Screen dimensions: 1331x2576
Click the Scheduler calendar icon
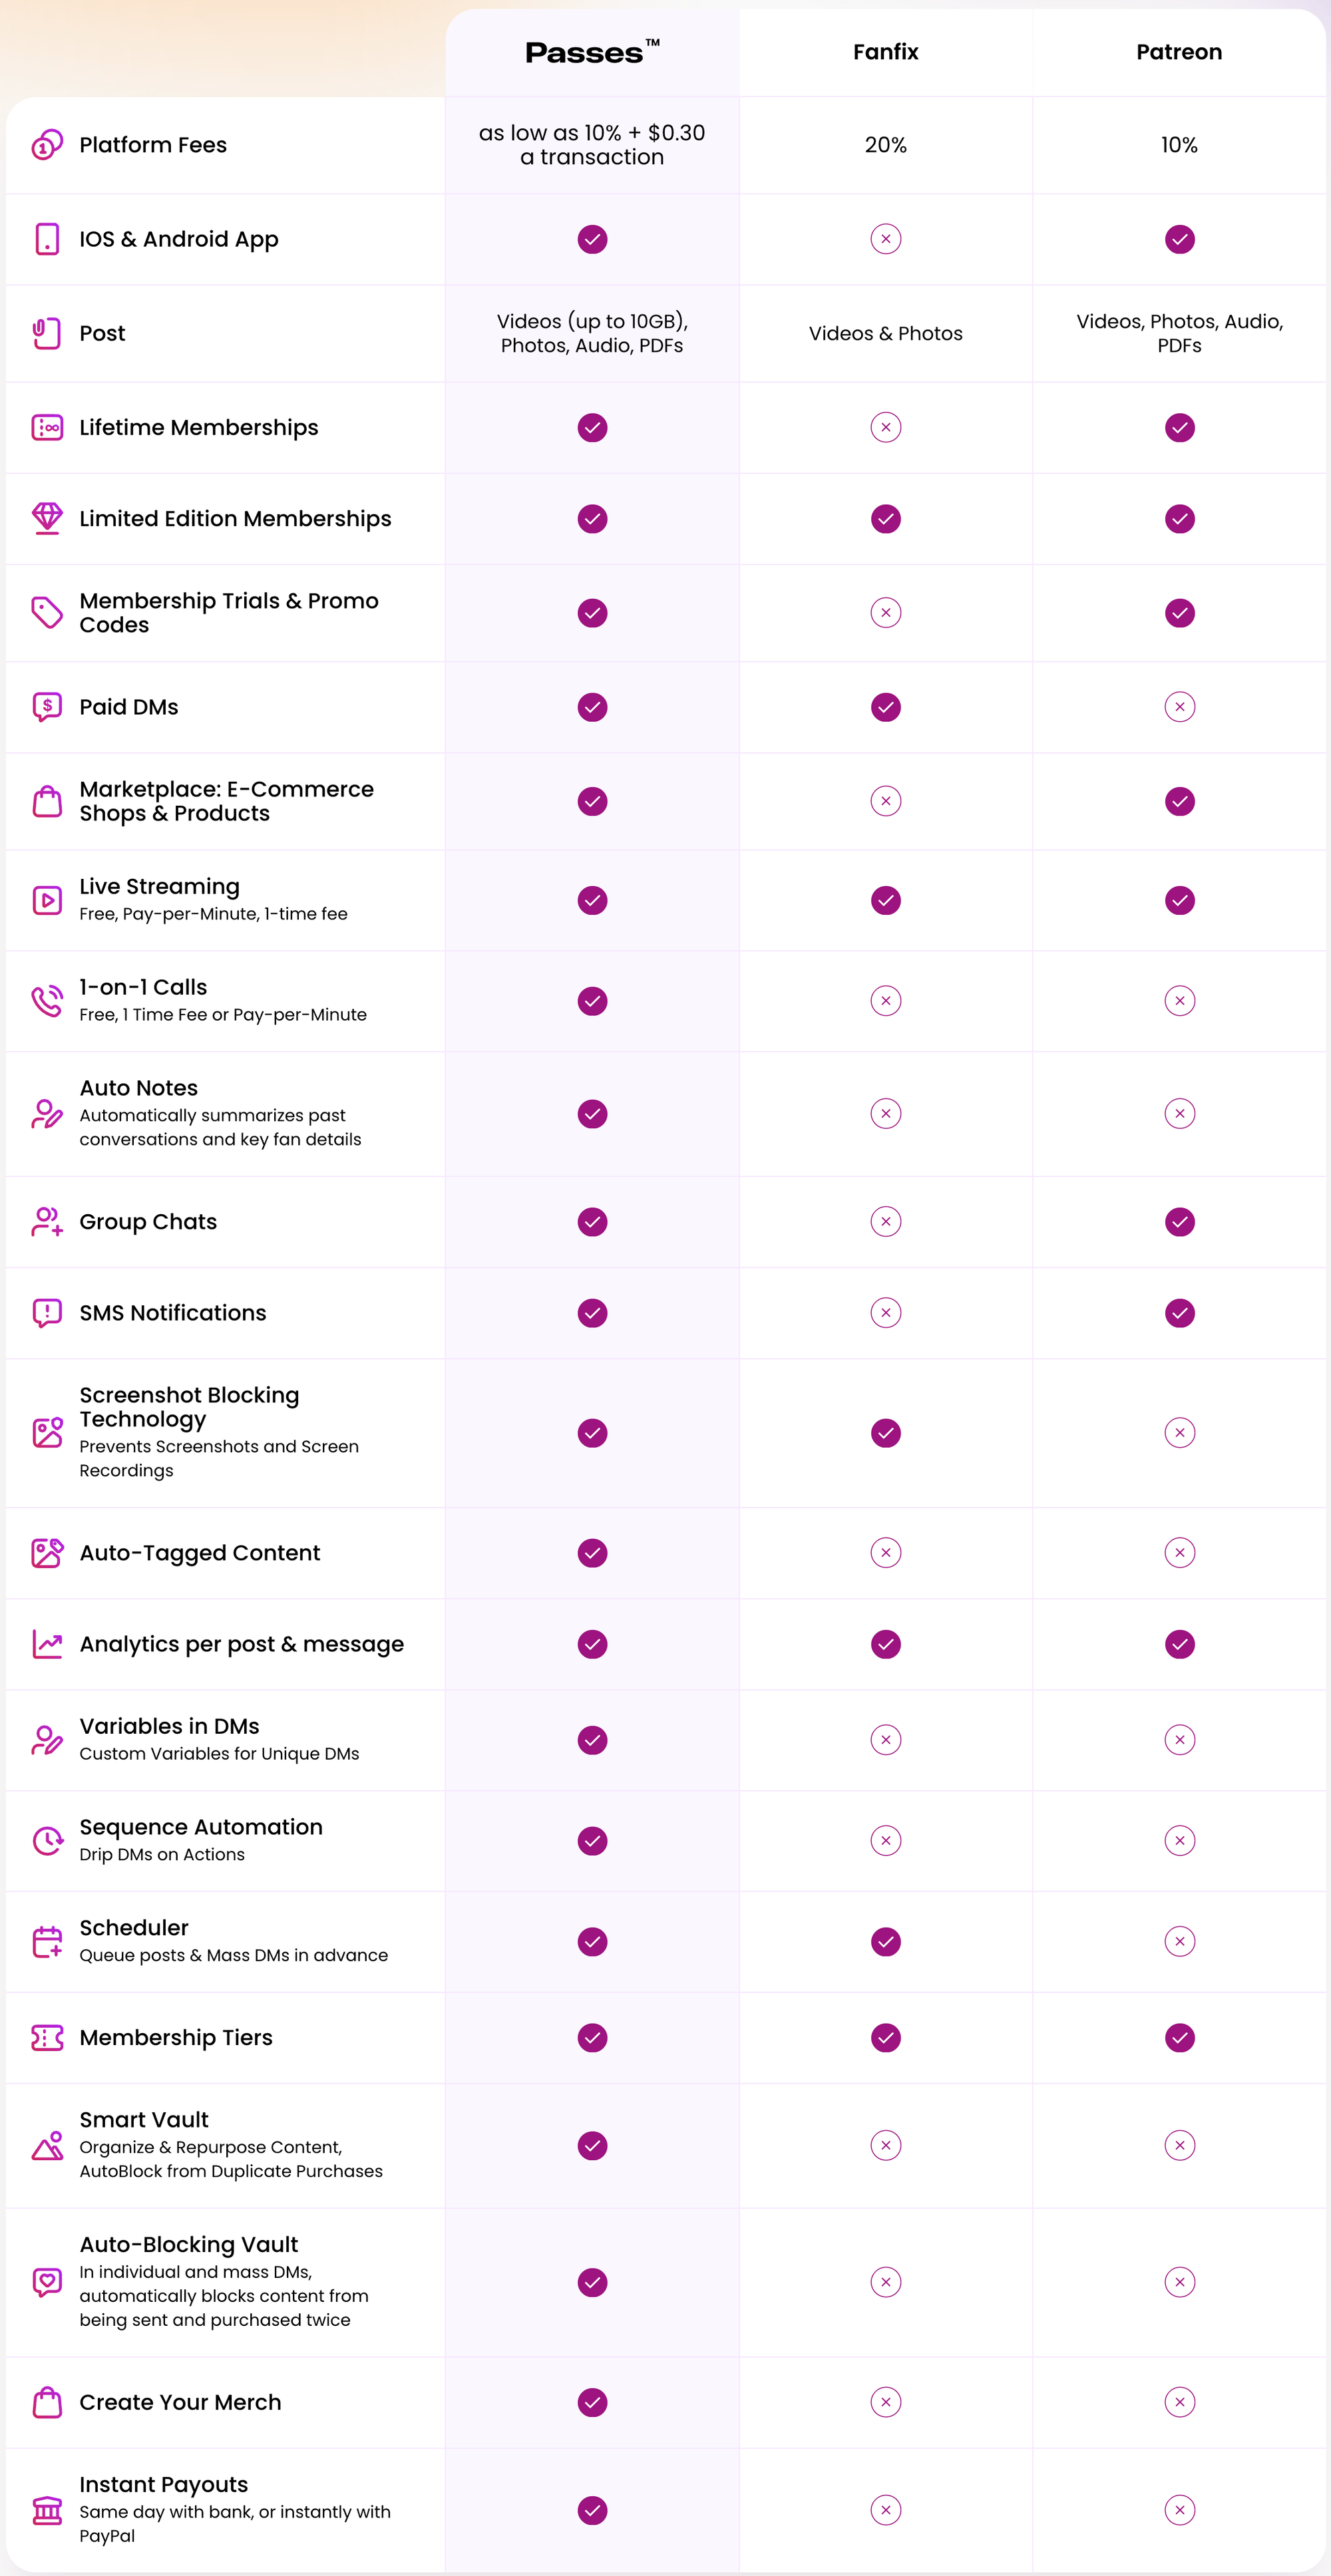tap(47, 1941)
